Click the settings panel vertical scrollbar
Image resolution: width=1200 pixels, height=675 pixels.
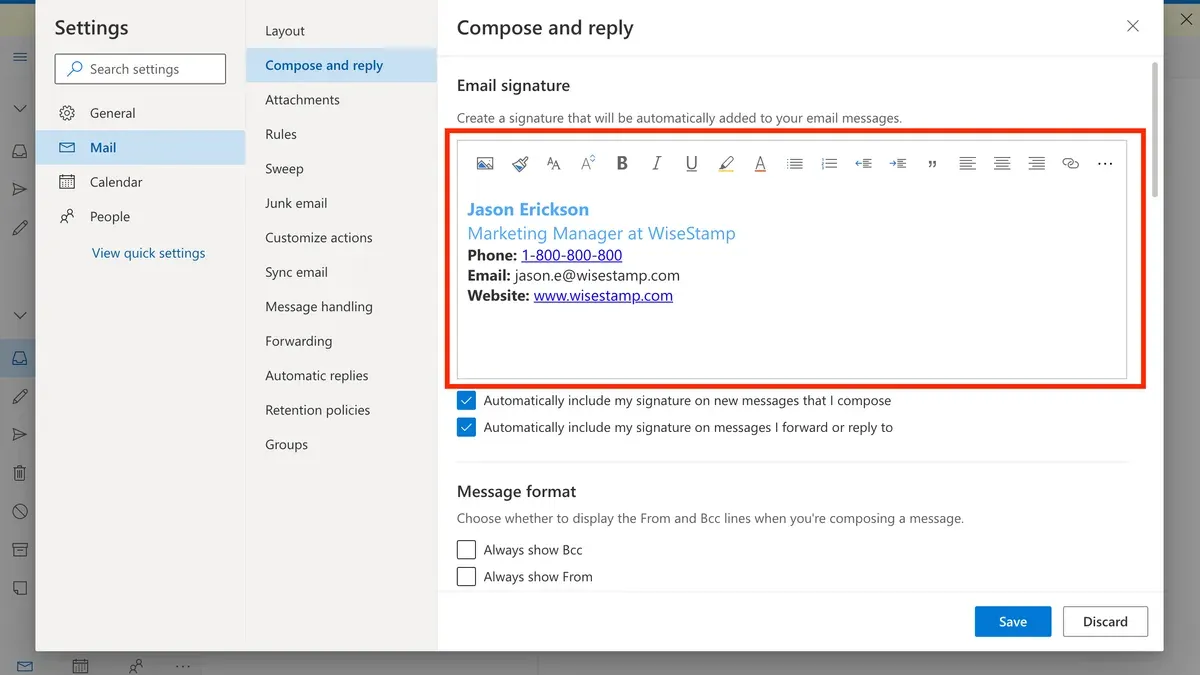pyautogui.click(x=1156, y=130)
